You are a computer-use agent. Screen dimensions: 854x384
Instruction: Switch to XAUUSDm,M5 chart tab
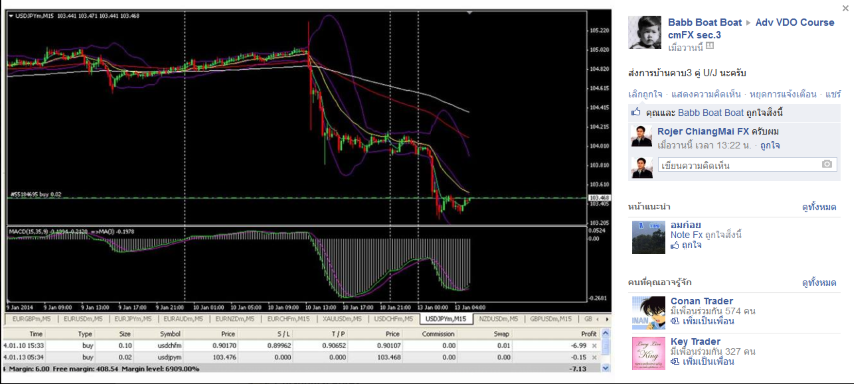pos(340,319)
